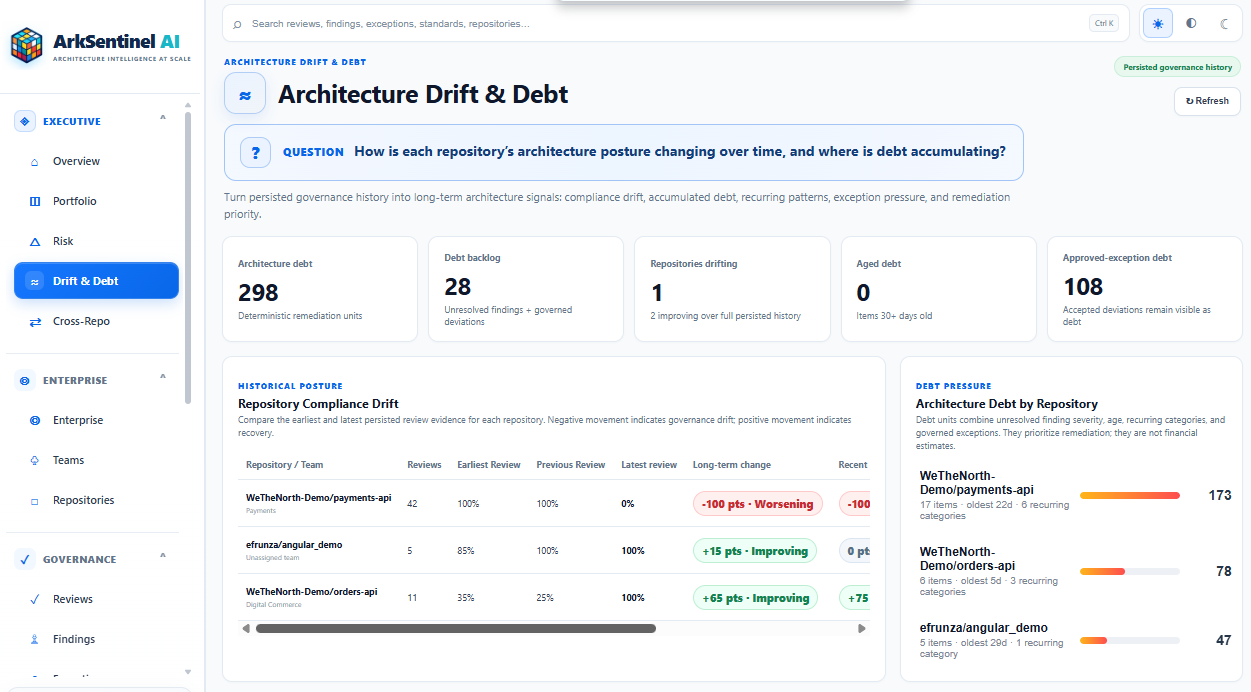Click the Persisted governance history badge

(1178, 67)
